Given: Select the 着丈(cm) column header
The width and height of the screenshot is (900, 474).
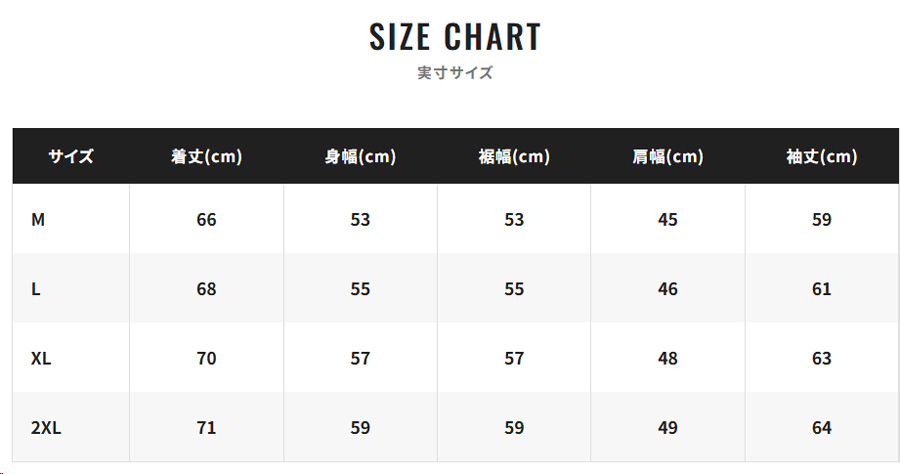Looking at the screenshot, I should 207,156.
